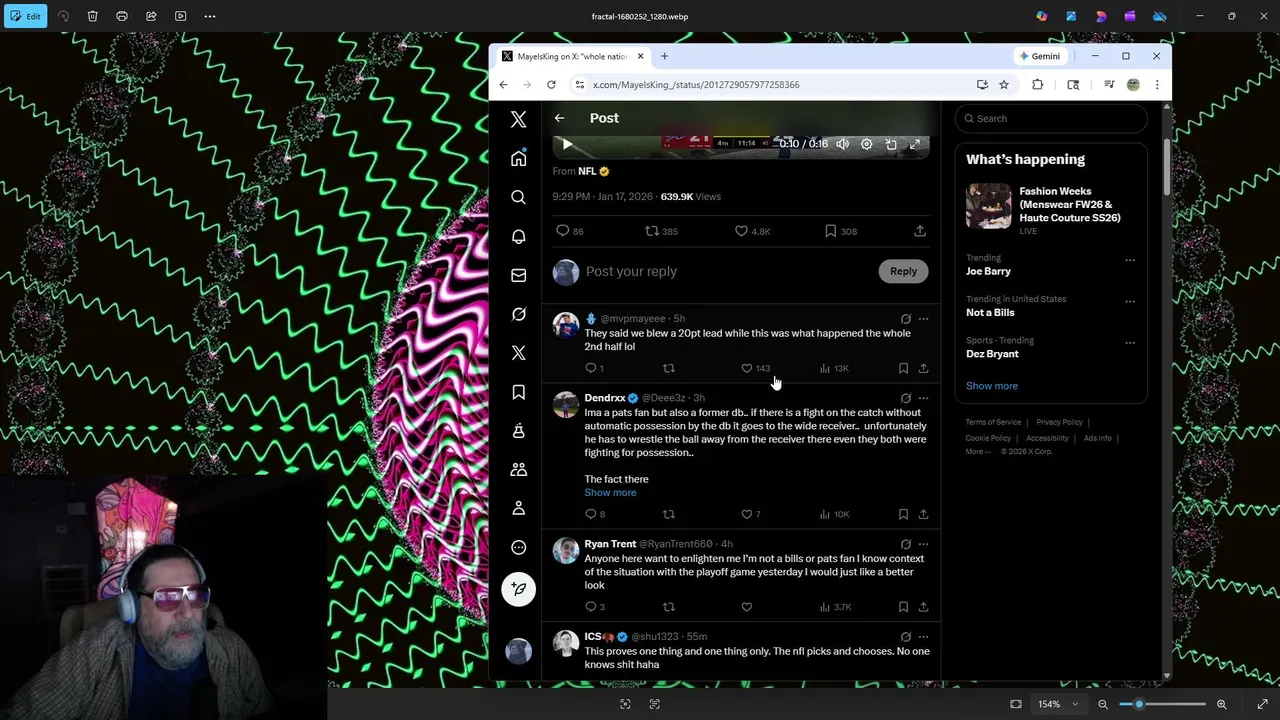Open X Explore search icon in sidebar
Image resolution: width=1280 pixels, height=720 pixels.
(x=518, y=197)
